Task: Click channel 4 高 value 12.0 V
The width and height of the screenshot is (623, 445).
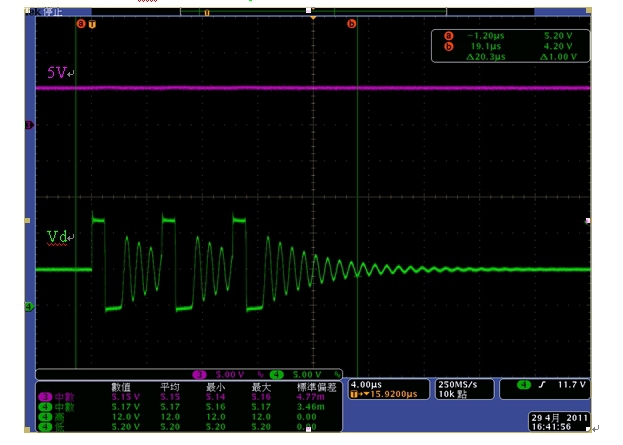Action: [x=126, y=417]
